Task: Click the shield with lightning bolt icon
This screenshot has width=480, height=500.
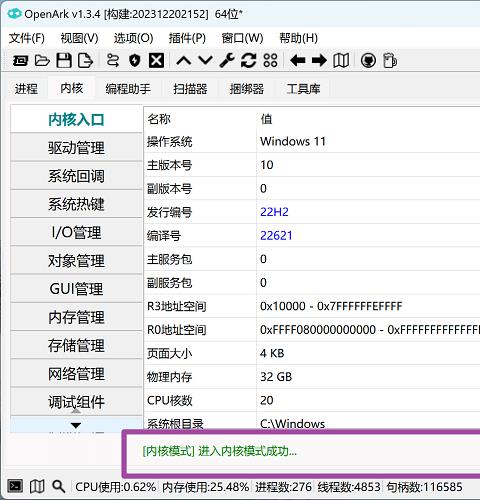Action: (135, 61)
